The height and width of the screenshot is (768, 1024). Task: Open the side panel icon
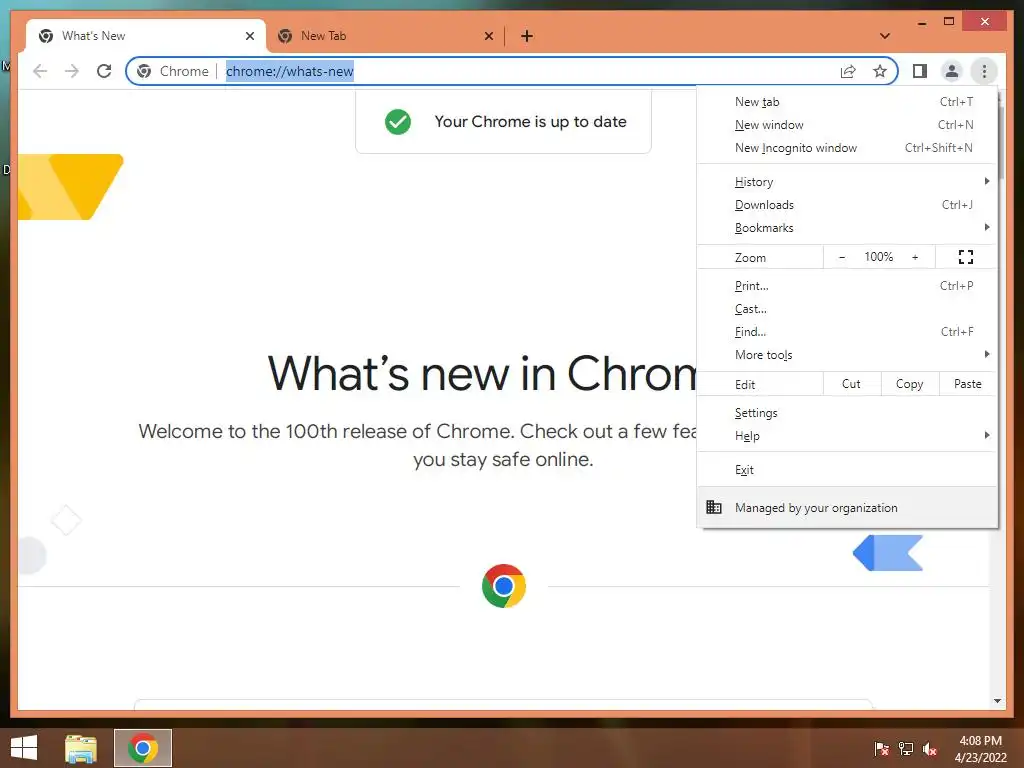pyautogui.click(x=920, y=71)
